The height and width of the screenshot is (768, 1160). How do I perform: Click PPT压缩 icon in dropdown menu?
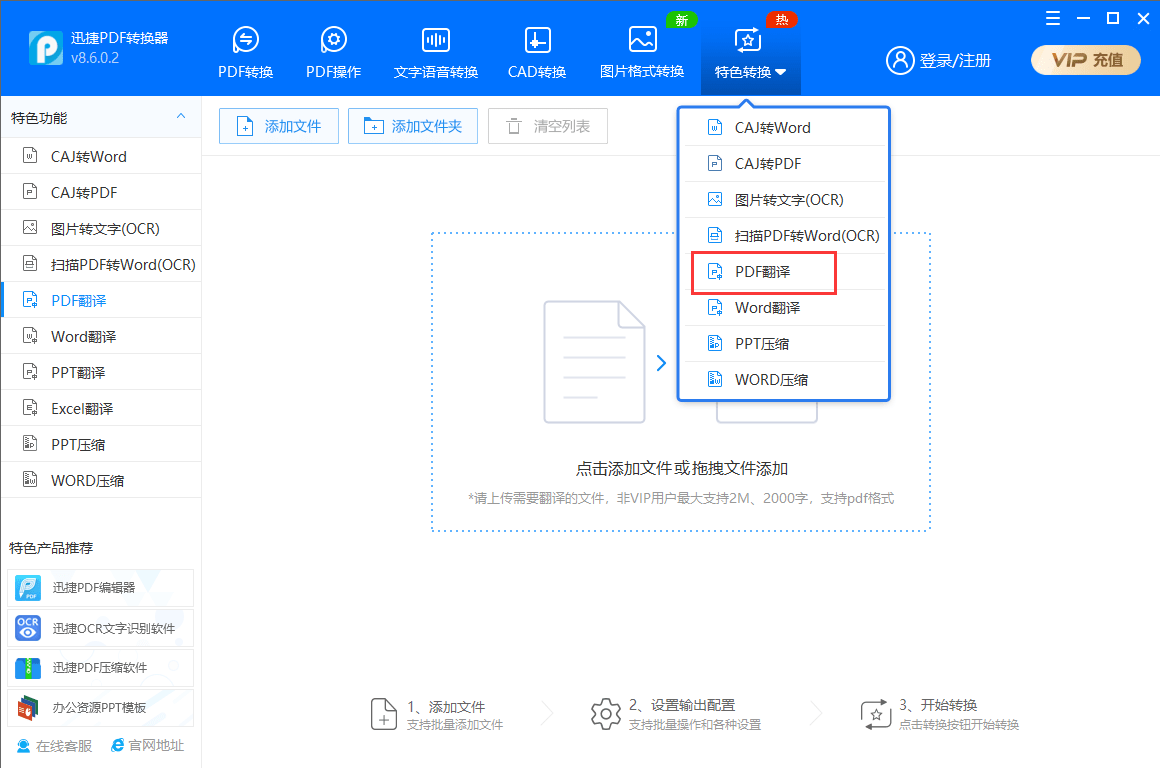click(715, 343)
